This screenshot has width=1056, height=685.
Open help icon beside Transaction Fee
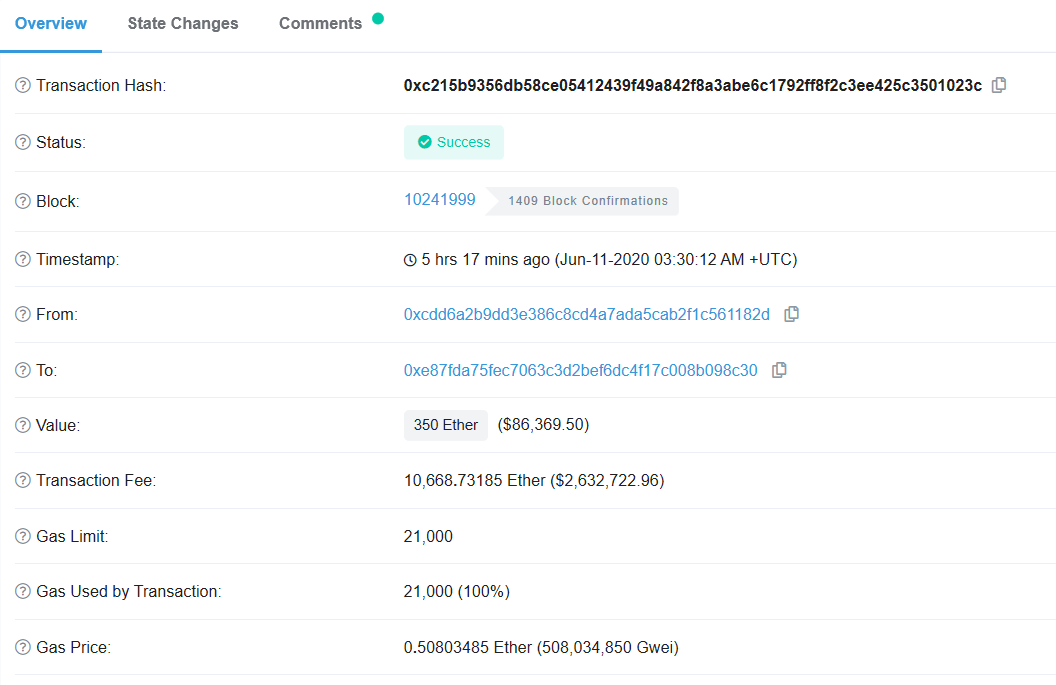[23, 480]
